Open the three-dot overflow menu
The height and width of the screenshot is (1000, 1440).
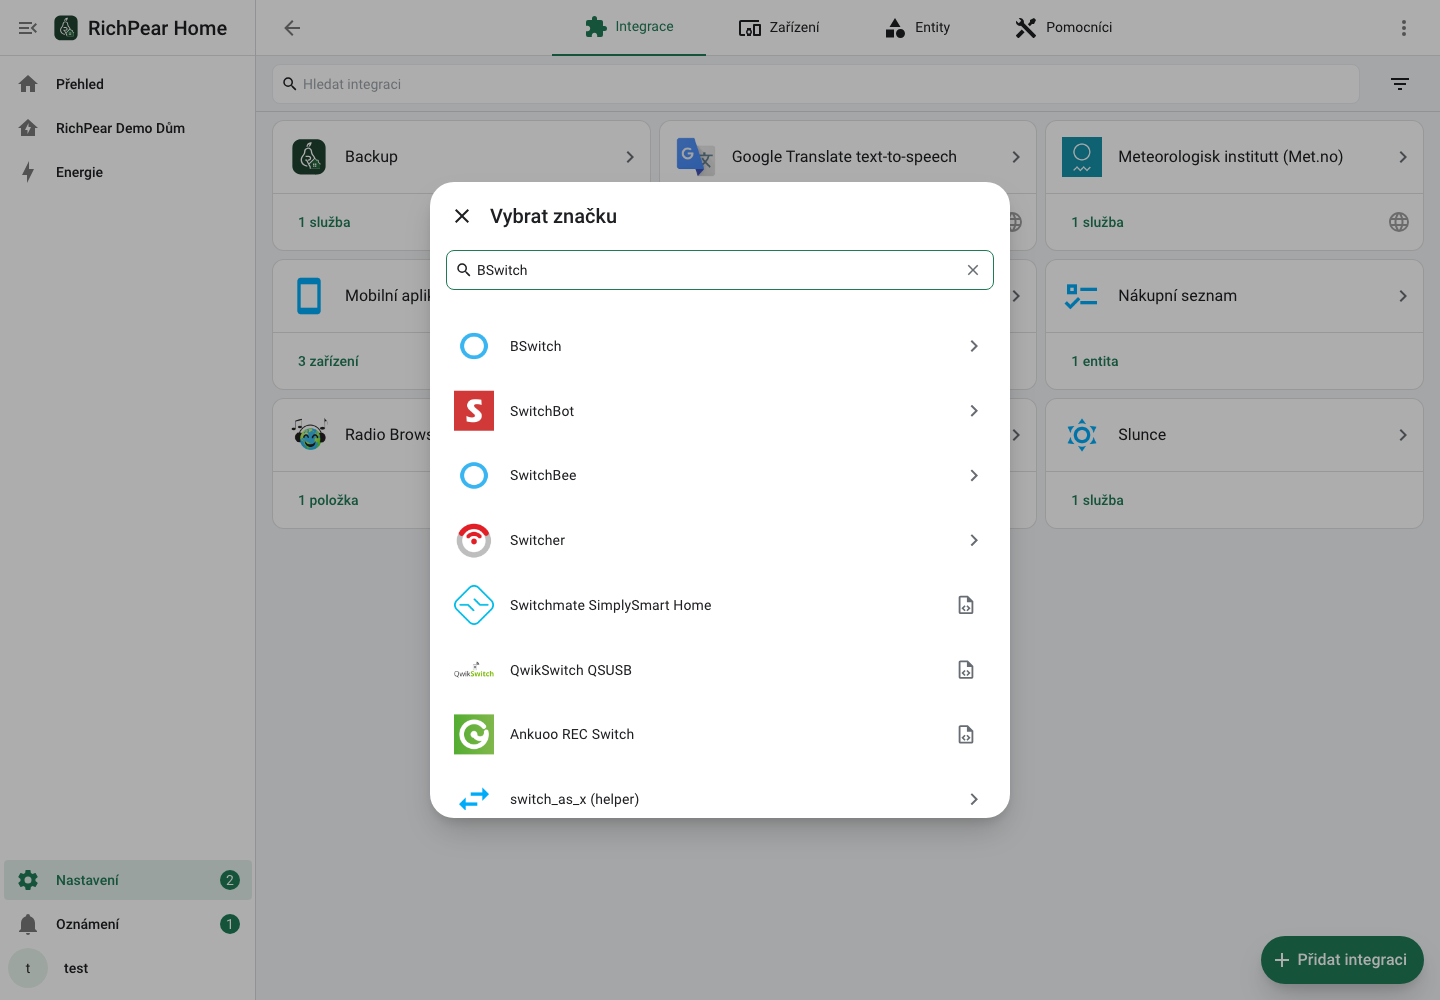click(1404, 28)
